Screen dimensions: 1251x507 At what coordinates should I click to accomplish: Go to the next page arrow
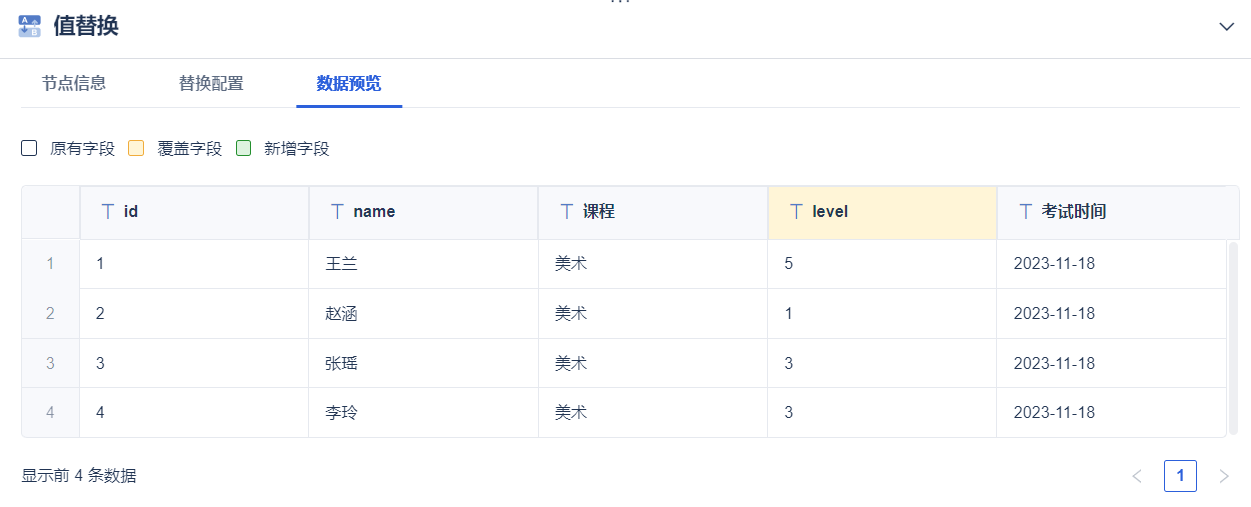(x=1223, y=476)
